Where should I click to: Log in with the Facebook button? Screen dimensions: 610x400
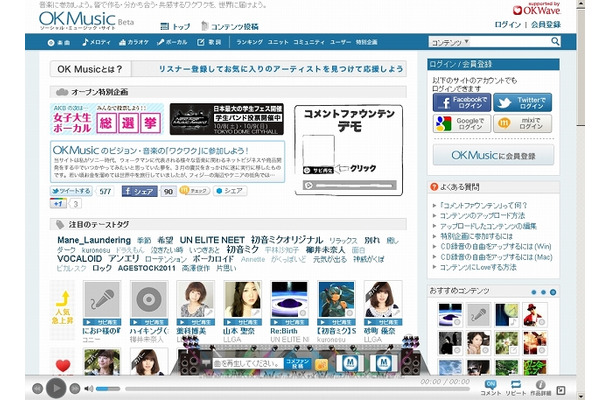pyautogui.click(x=462, y=103)
